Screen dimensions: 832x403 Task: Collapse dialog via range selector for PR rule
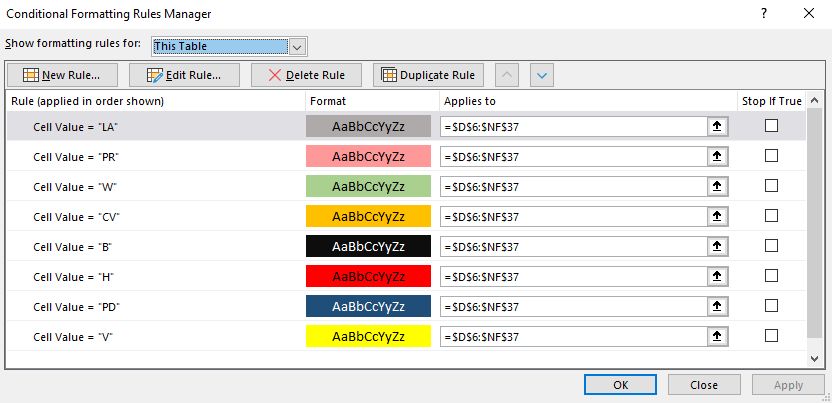[x=717, y=157]
